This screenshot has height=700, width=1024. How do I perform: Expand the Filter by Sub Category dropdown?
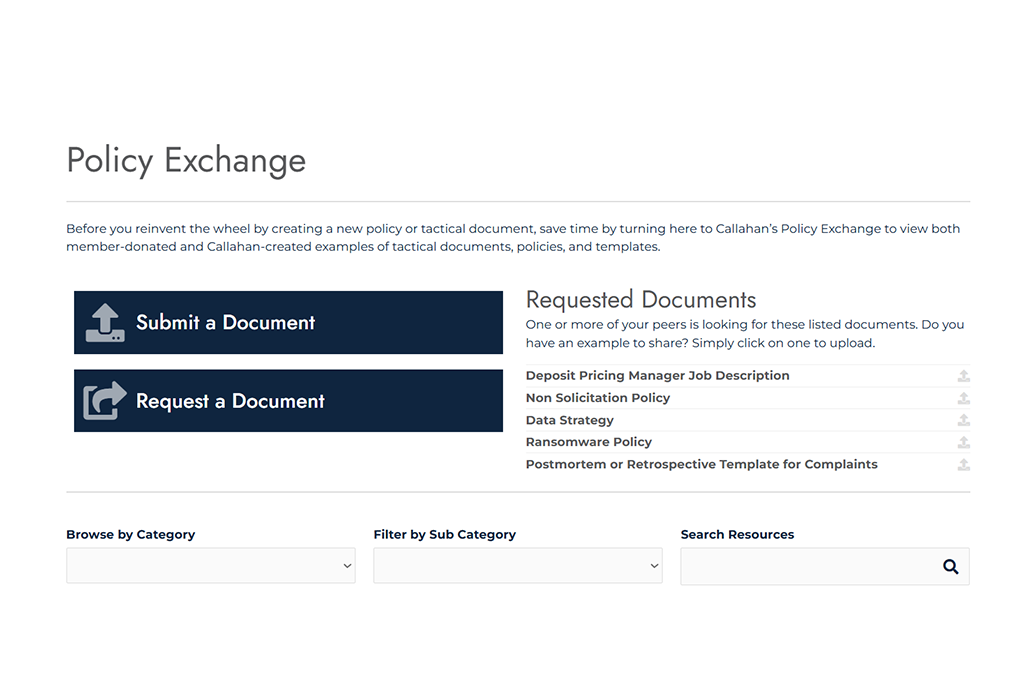(517, 566)
